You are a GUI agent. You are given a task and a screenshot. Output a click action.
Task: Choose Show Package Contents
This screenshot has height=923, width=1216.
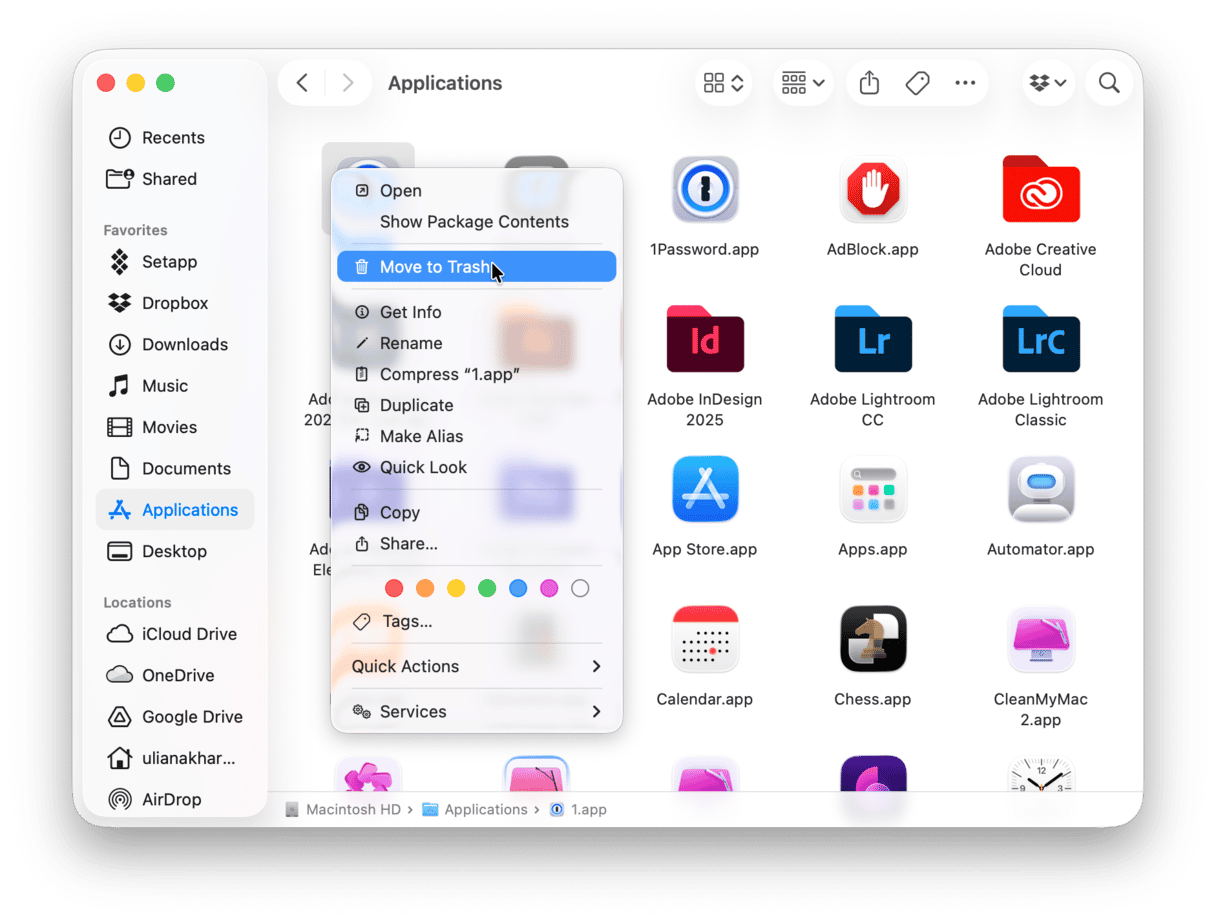point(477,222)
